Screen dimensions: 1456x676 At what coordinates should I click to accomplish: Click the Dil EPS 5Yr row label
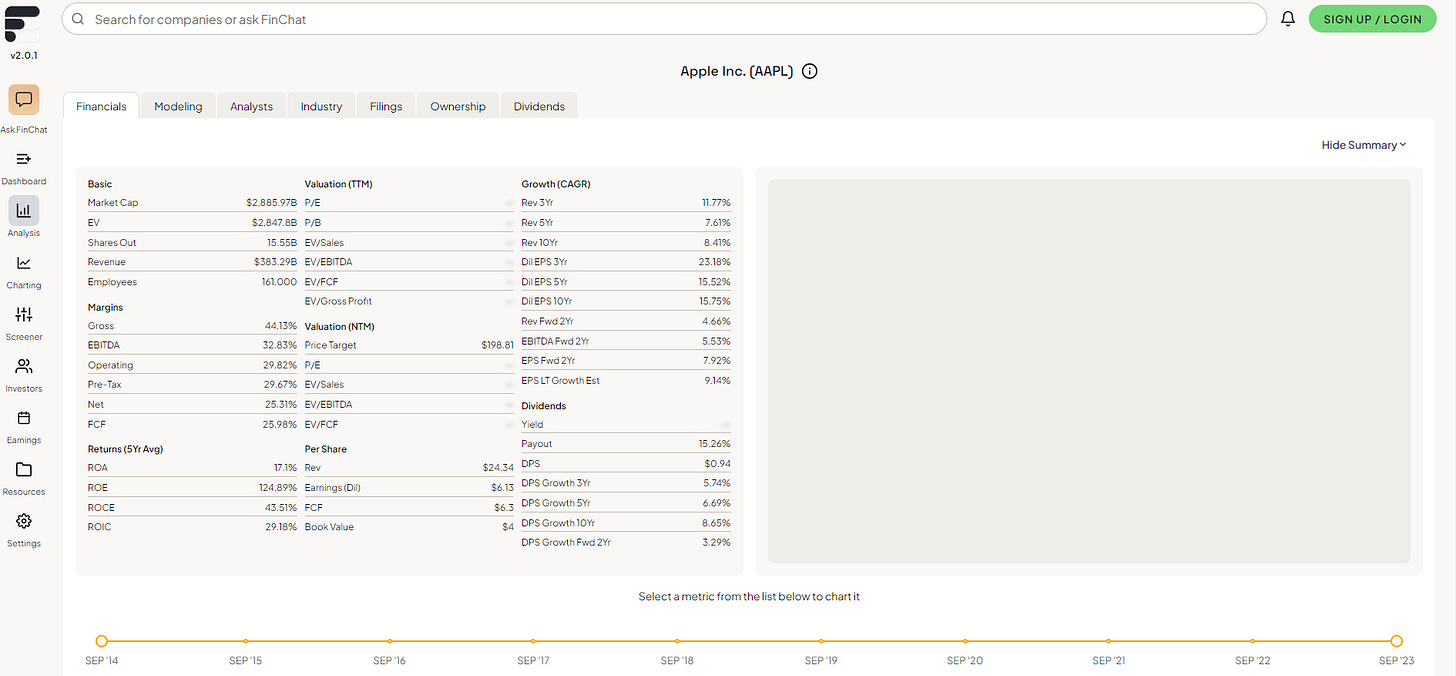[544, 282]
